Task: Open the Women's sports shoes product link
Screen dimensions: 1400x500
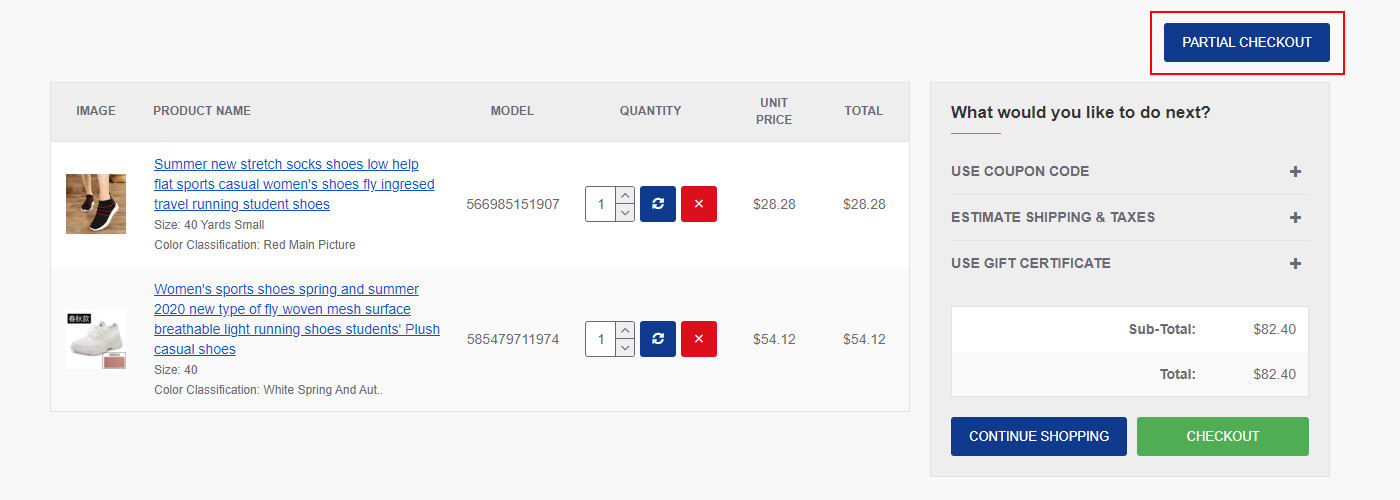Action: (296, 319)
